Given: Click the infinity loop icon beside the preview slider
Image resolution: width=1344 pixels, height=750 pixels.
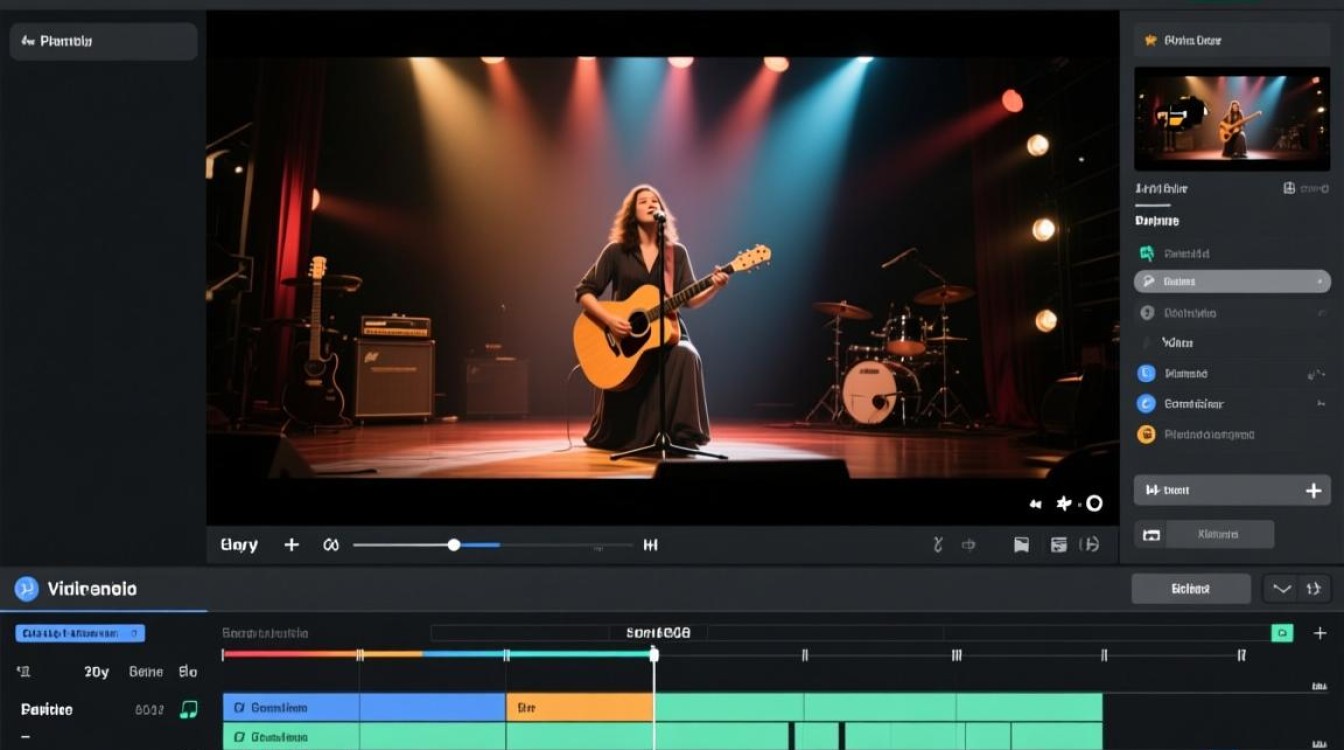Looking at the screenshot, I should (331, 545).
